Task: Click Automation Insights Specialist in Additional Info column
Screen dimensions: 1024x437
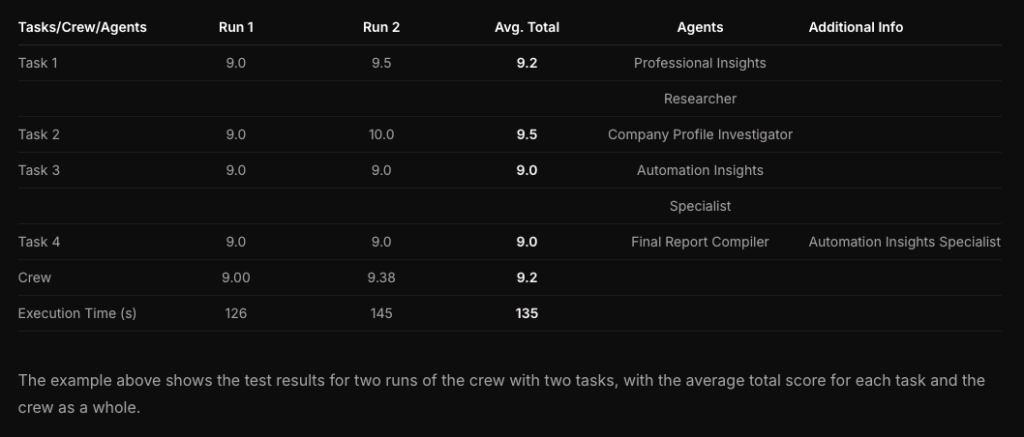Action: point(904,241)
